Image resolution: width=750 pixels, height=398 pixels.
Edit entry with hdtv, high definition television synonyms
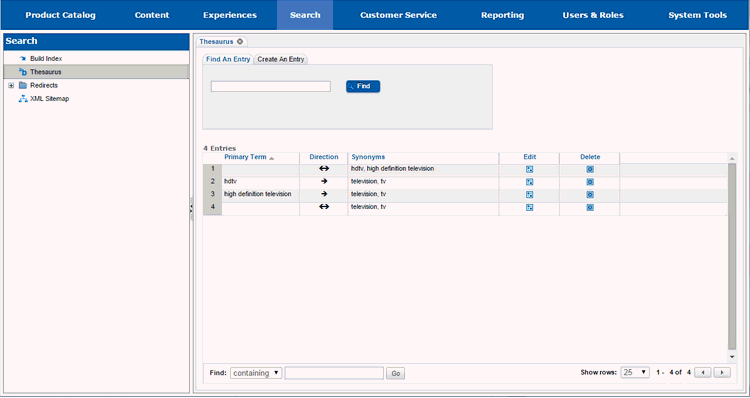(x=529, y=169)
